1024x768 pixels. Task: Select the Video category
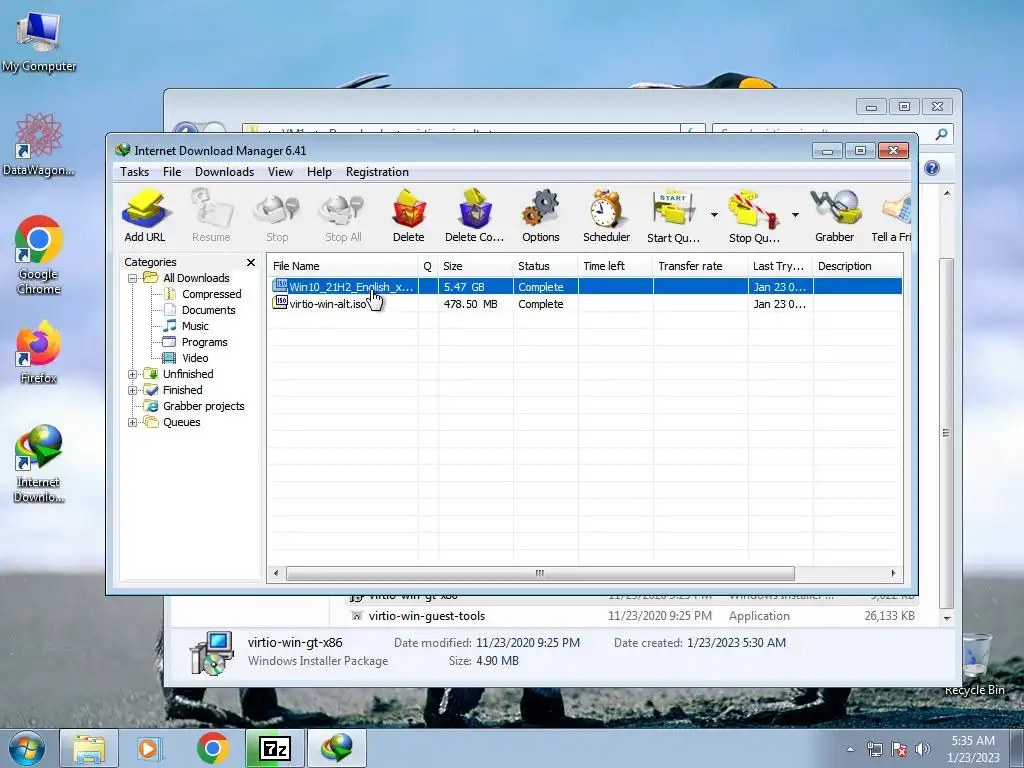coord(195,358)
